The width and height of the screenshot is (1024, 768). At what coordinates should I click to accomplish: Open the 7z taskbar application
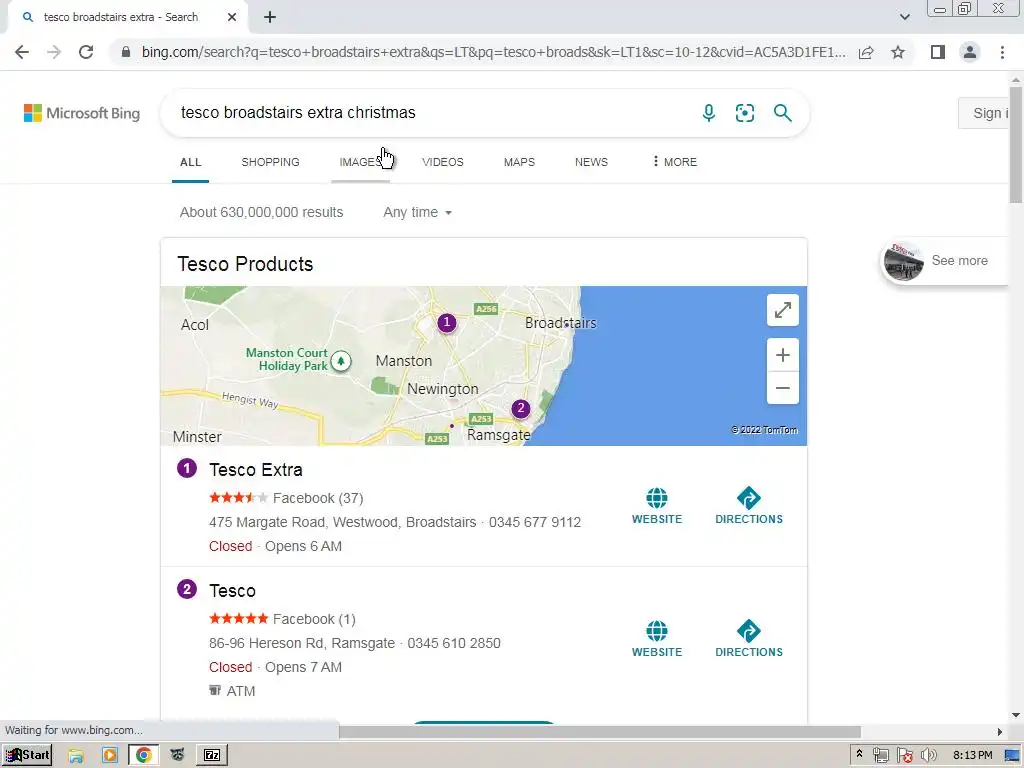pos(212,755)
